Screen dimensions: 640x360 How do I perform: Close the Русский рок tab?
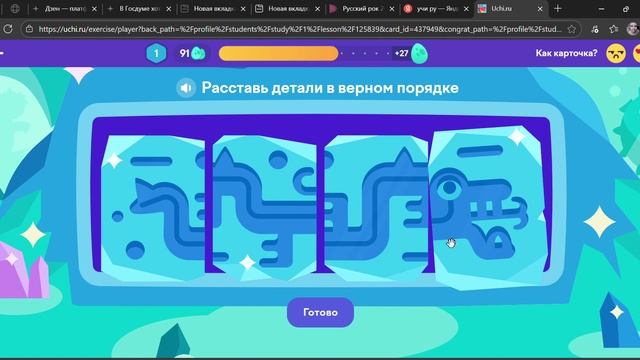click(x=392, y=9)
